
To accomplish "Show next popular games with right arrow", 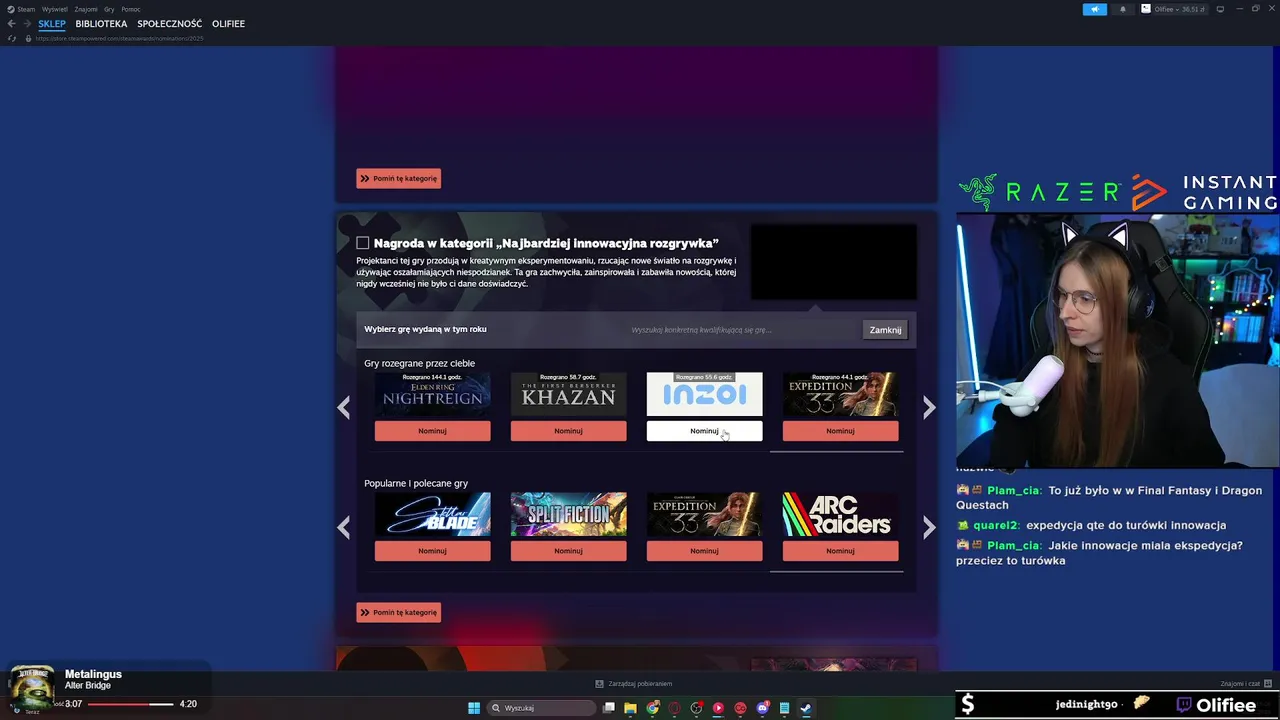I will [x=929, y=527].
